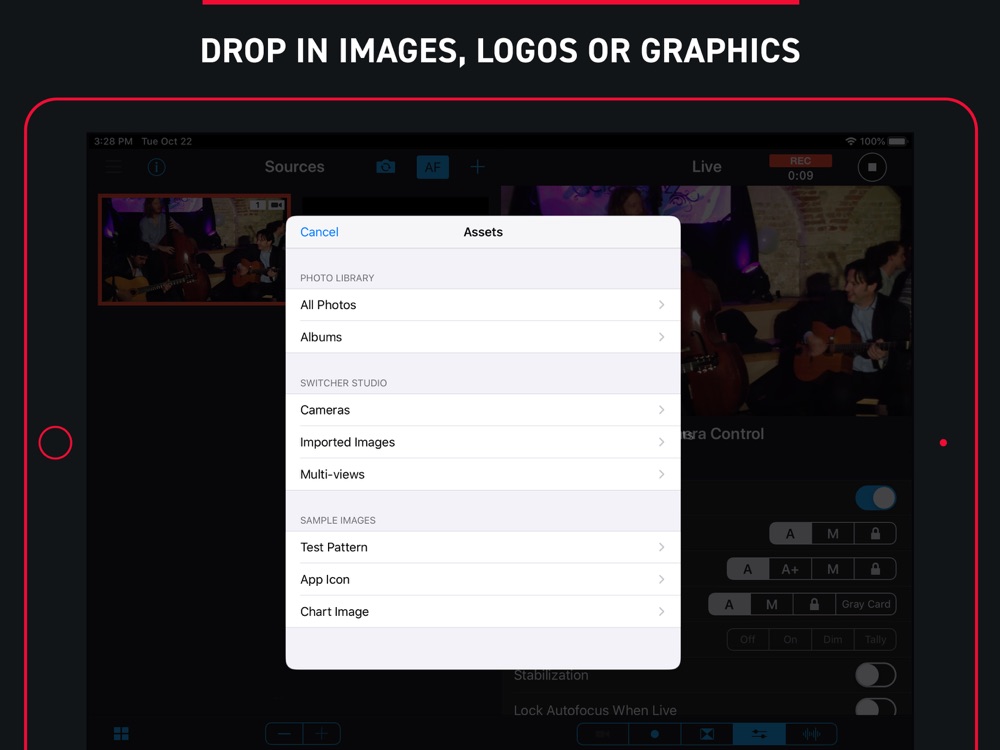Screen dimensions: 1000x750
Task: Select the transitions tab icon in bottom toolbar
Action: click(707, 734)
